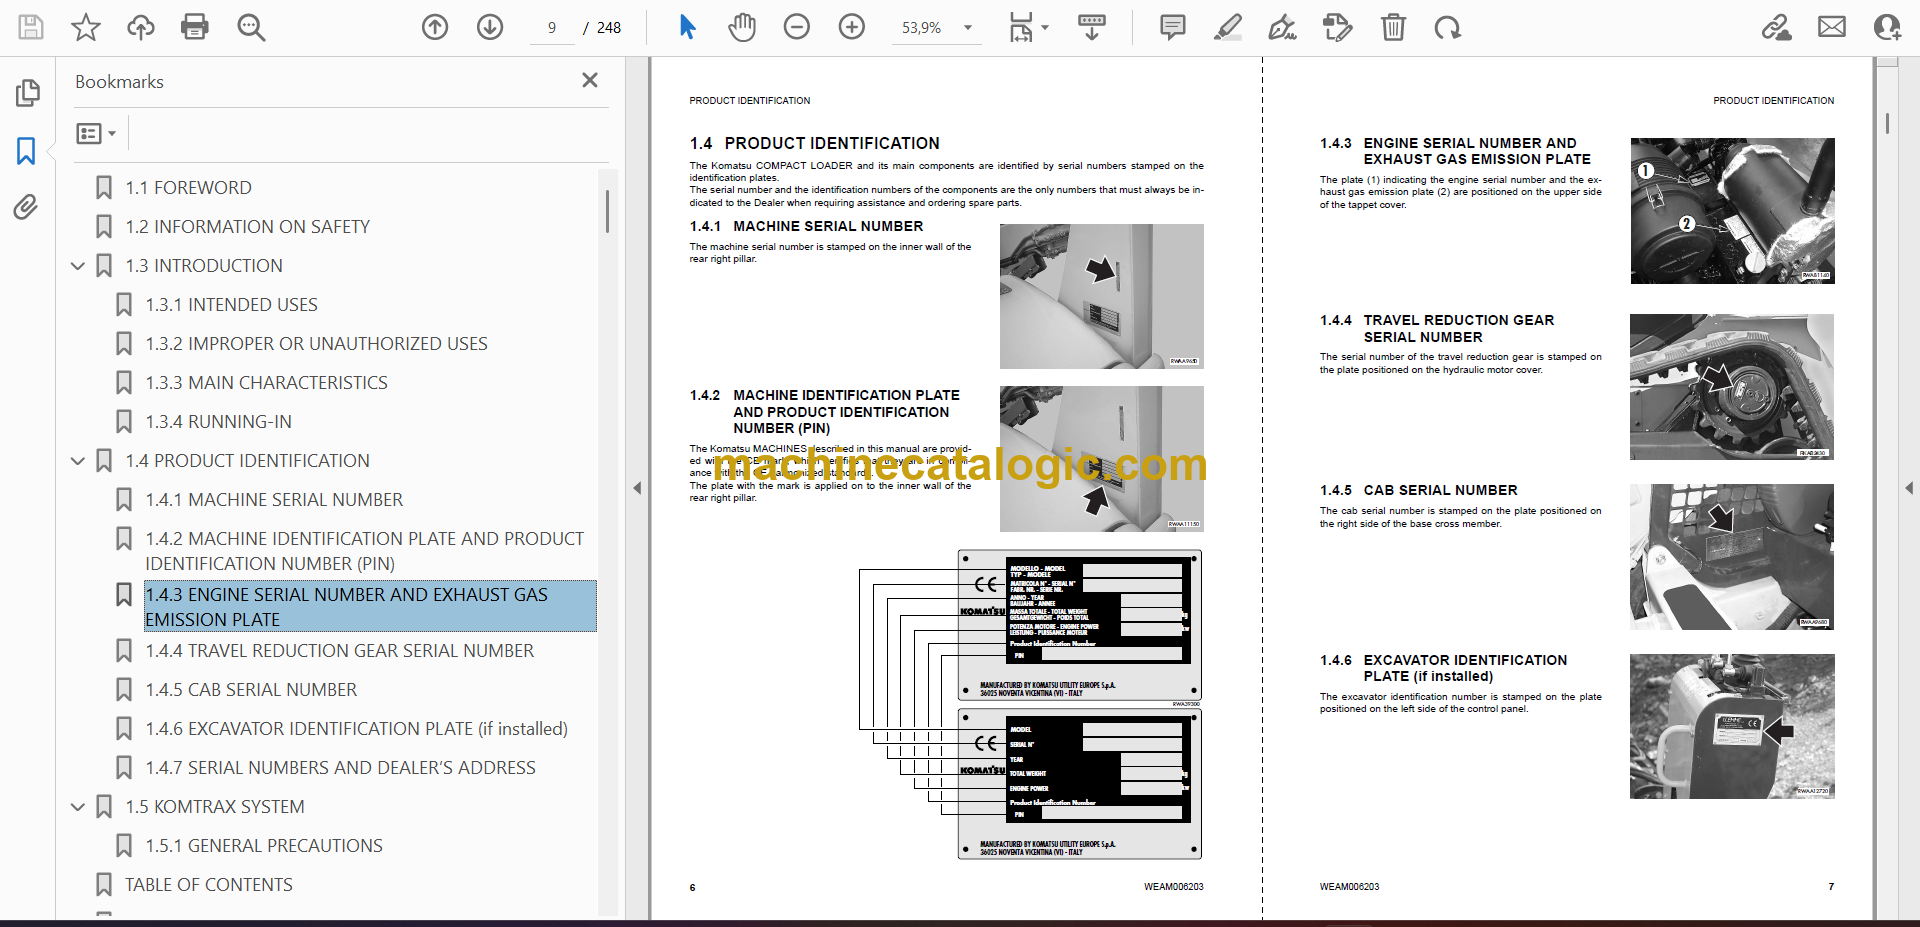Viewport: 1920px width, 927px height.
Task: Choose the Selection arrow tool
Action: 687,27
